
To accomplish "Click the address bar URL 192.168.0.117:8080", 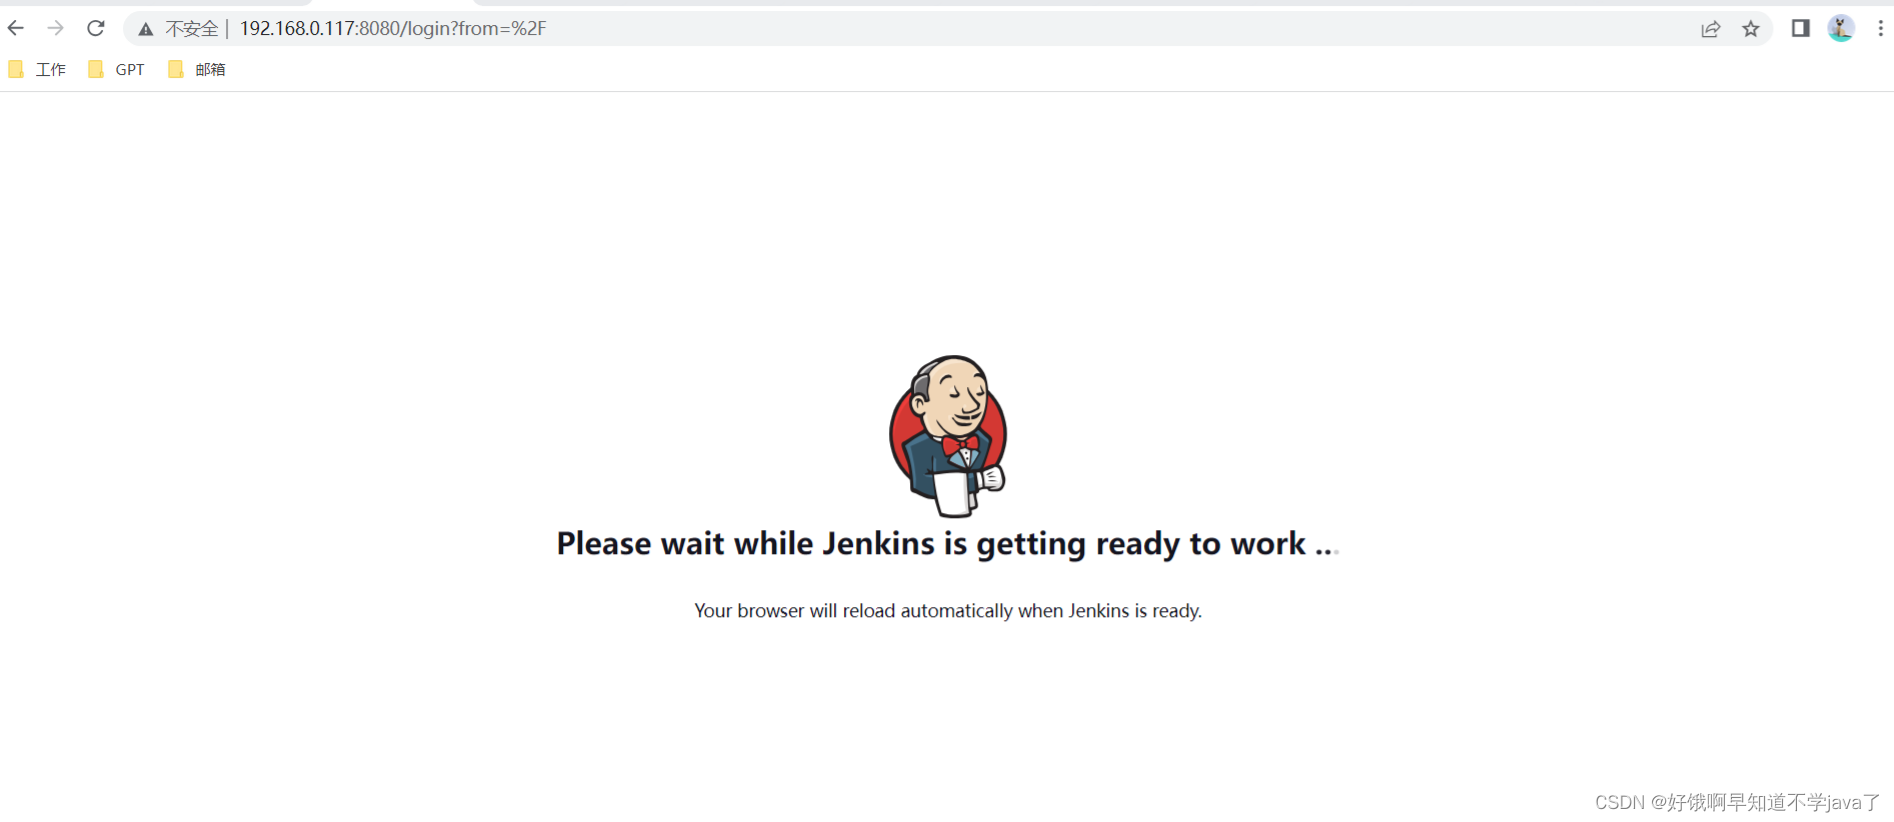I will (393, 29).
